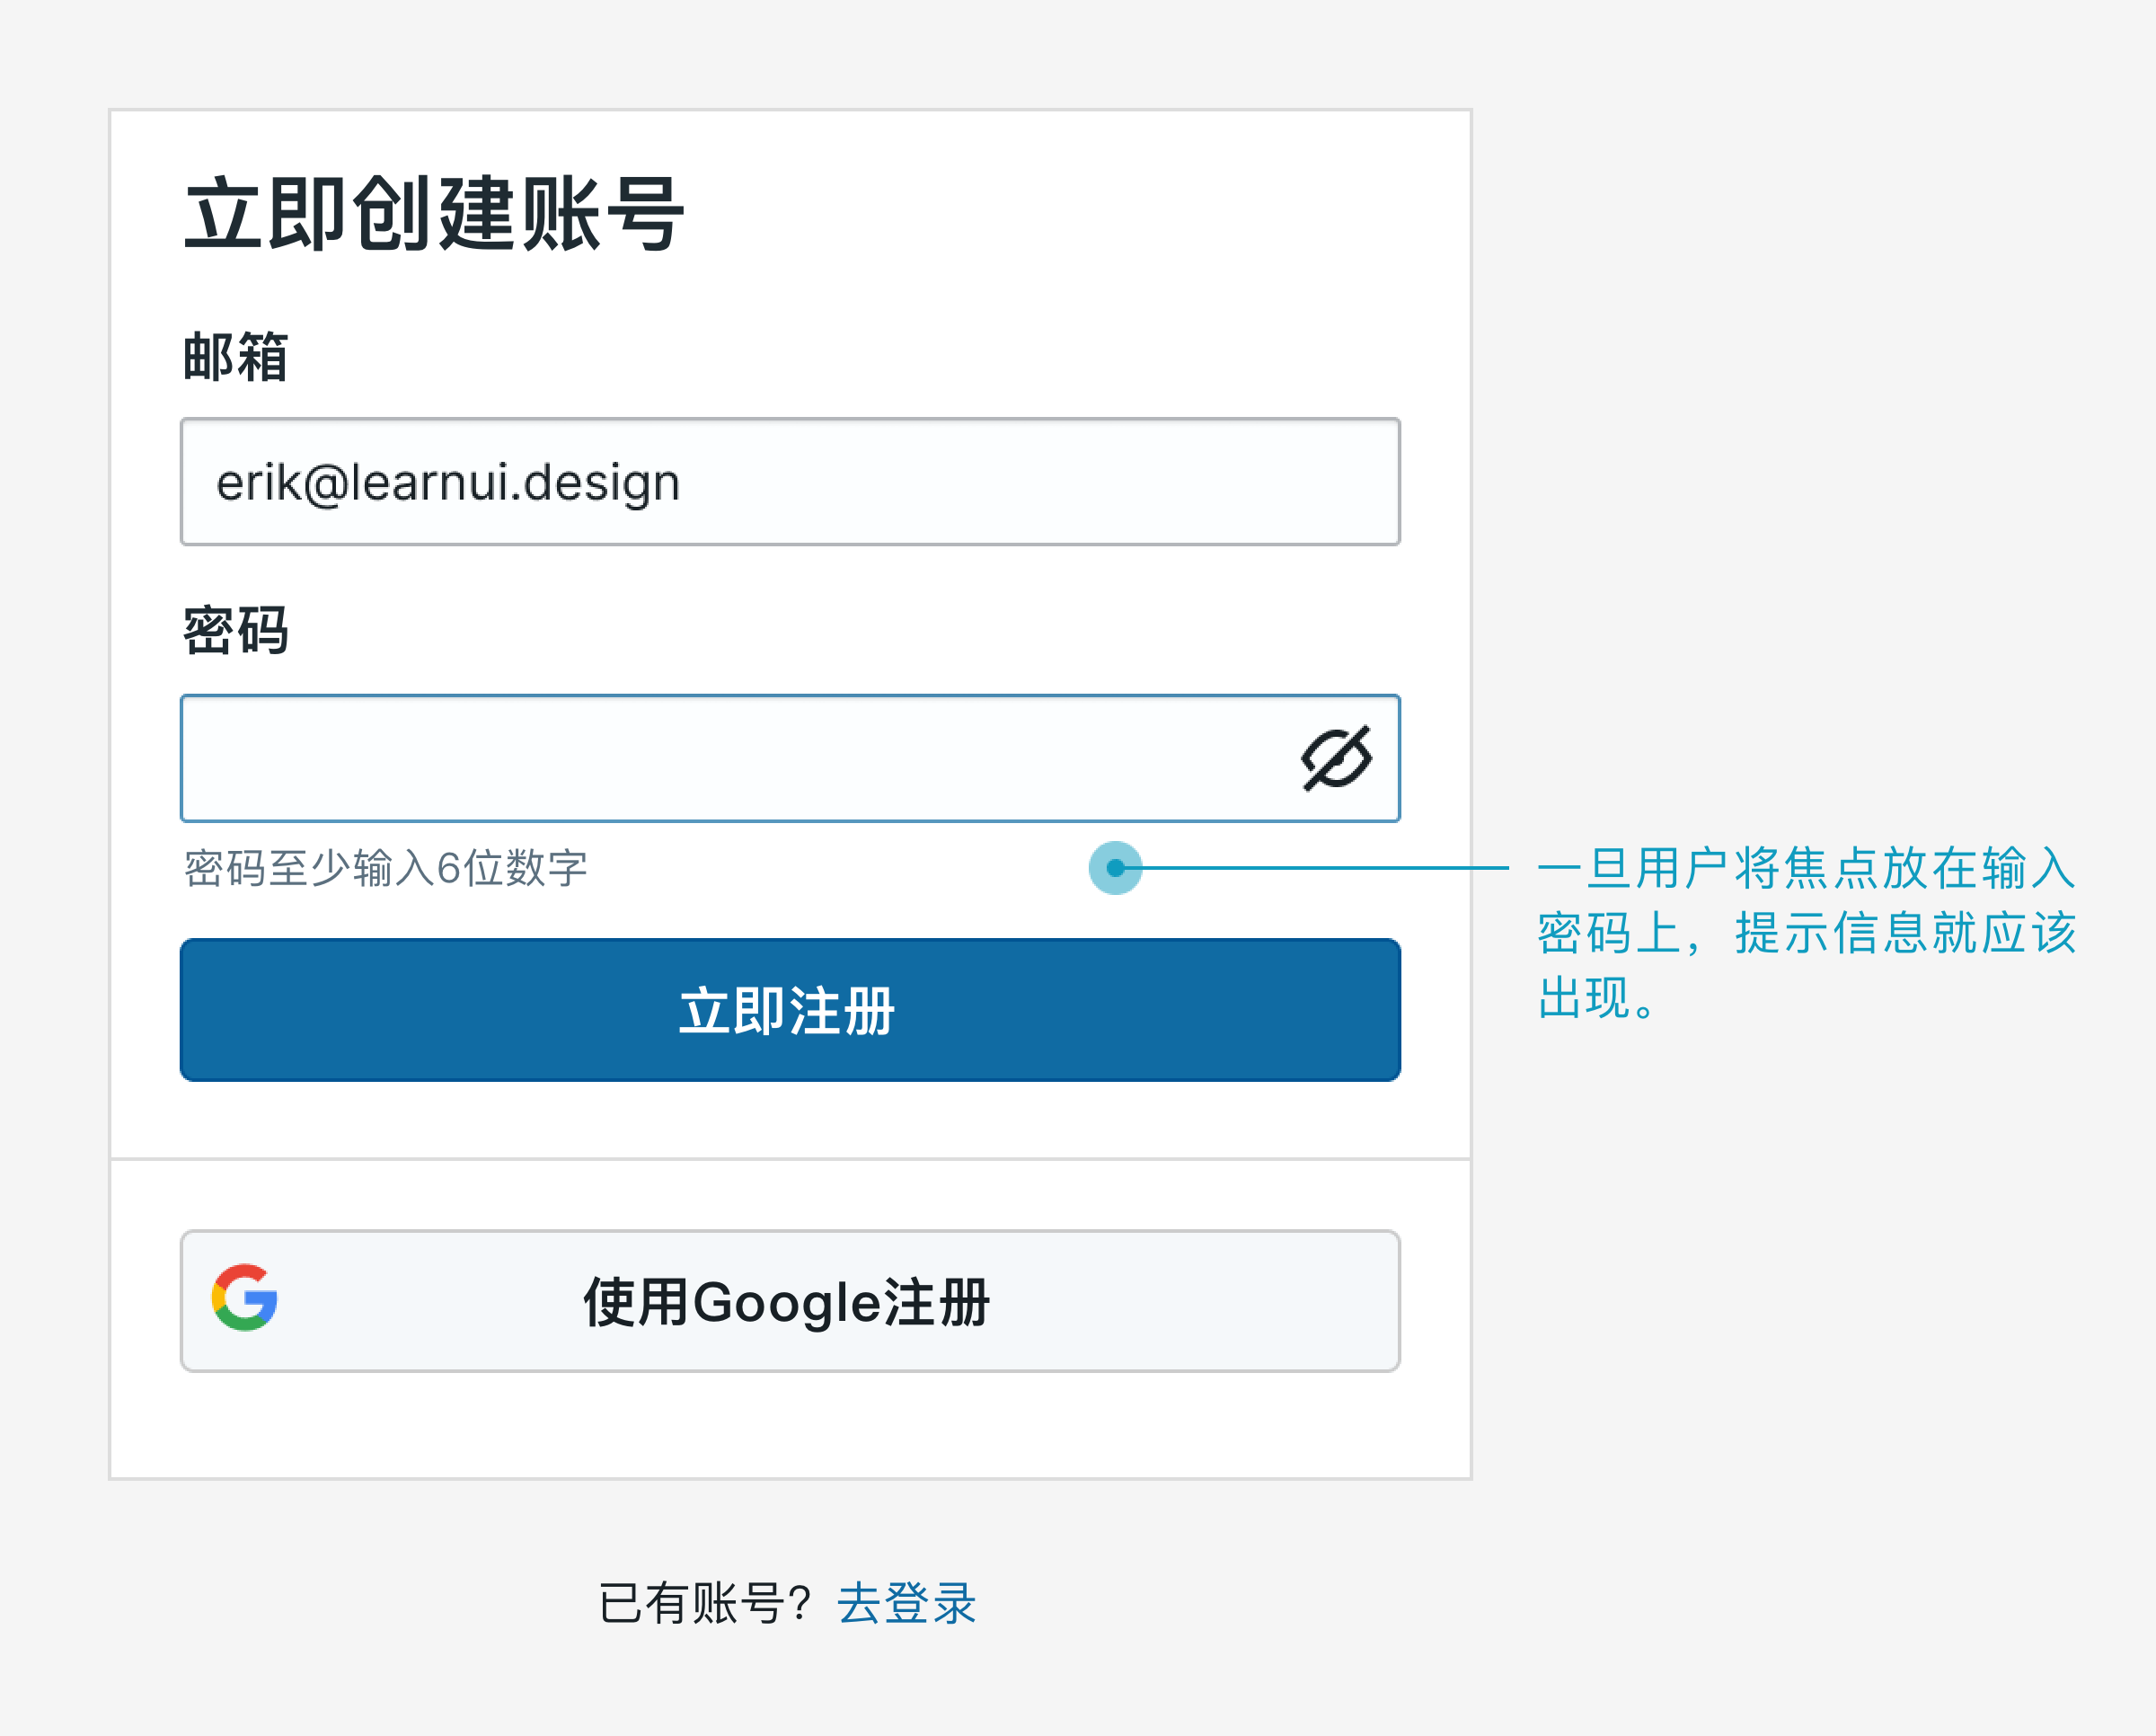Click the 使用Google注册 button text
The width and height of the screenshot is (2156, 1736).
[787, 1302]
